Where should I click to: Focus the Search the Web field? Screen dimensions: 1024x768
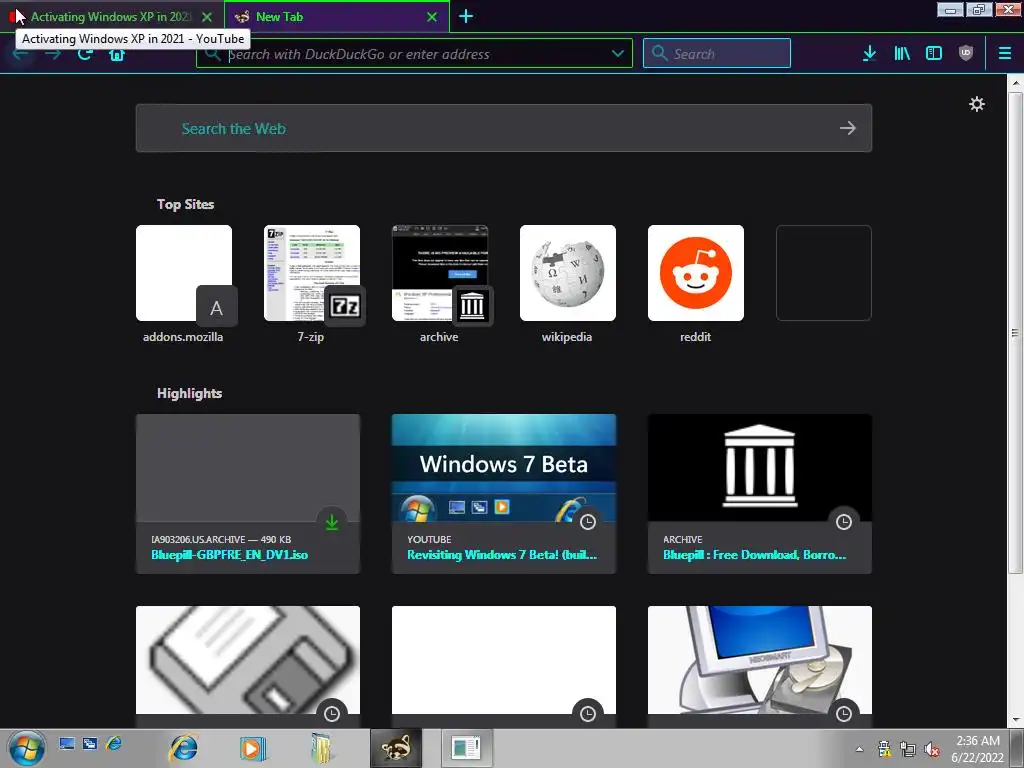[504, 128]
